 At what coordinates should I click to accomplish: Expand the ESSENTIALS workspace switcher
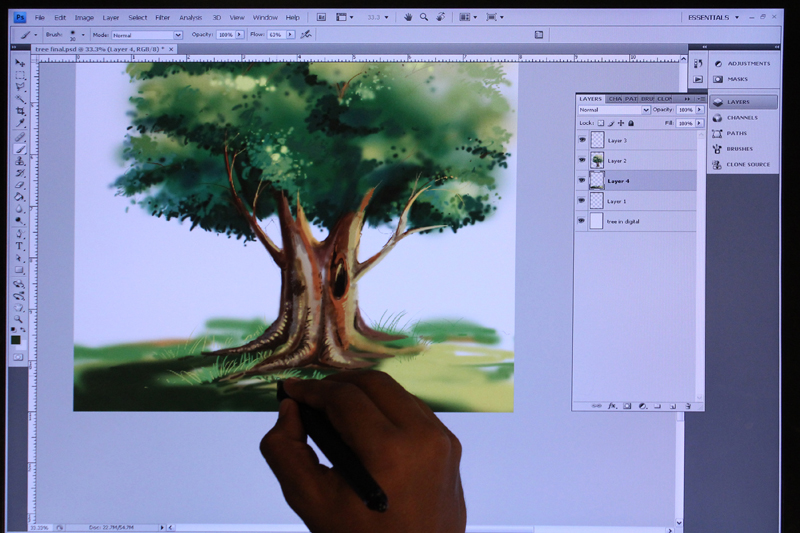coord(713,17)
